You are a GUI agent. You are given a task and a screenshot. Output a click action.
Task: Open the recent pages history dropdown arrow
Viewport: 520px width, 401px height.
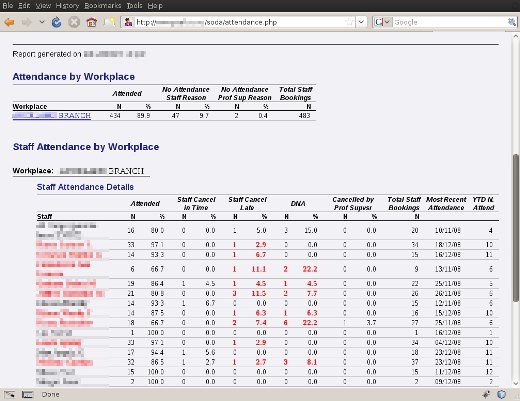click(x=42, y=22)
